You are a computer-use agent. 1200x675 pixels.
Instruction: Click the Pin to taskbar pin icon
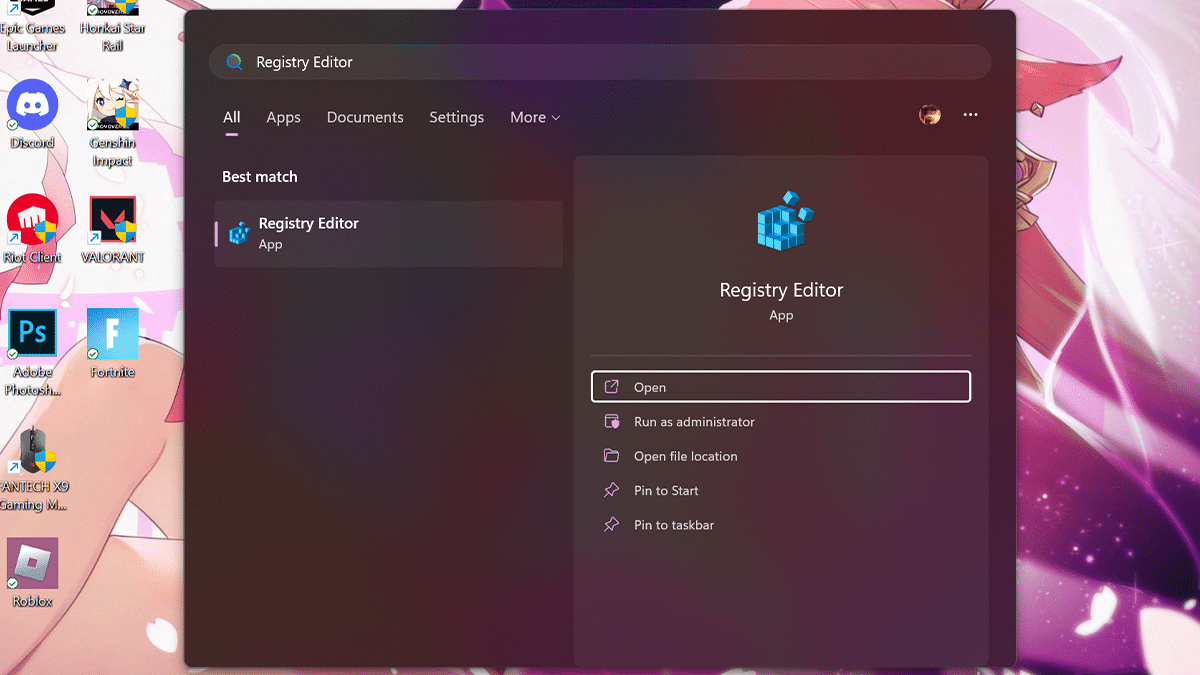click(x=612, y=525)
